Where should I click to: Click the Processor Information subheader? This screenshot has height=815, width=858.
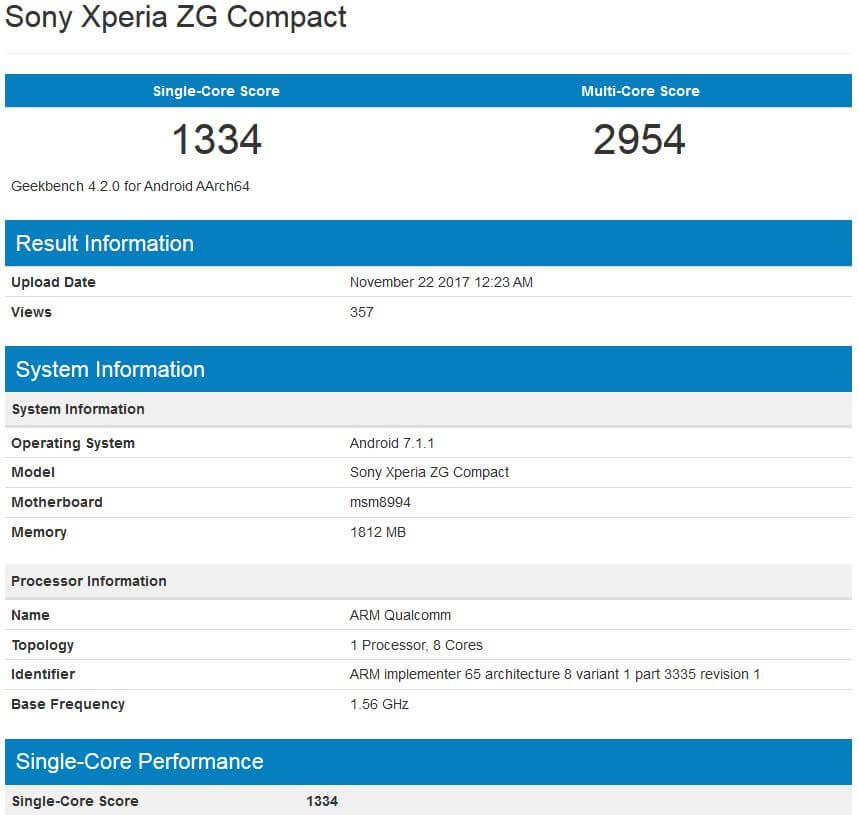[x=428, y=581]
